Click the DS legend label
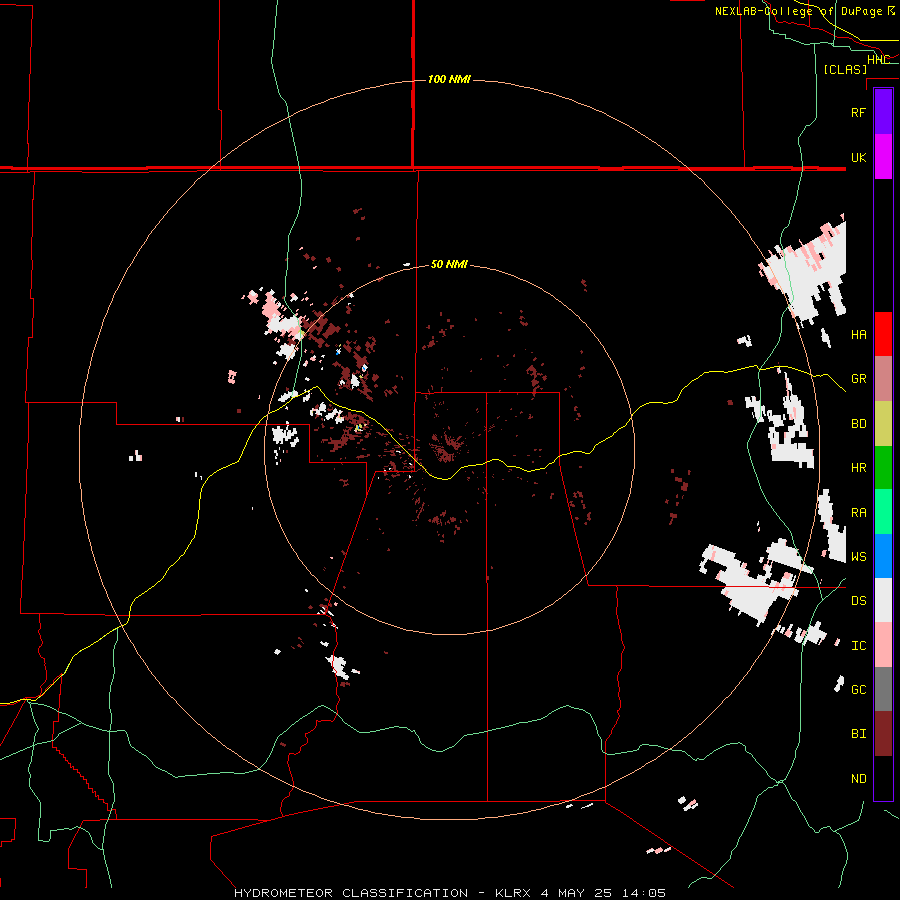This screenshot has height=900, width=900. [858, 601]
